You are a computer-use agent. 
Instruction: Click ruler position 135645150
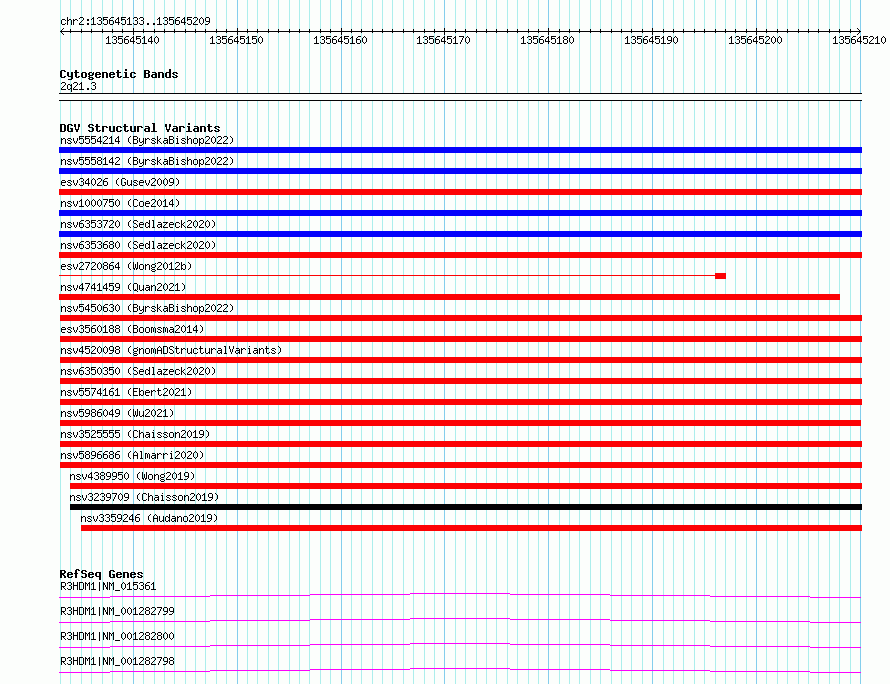pyautogui.click(x=236, y=40)
